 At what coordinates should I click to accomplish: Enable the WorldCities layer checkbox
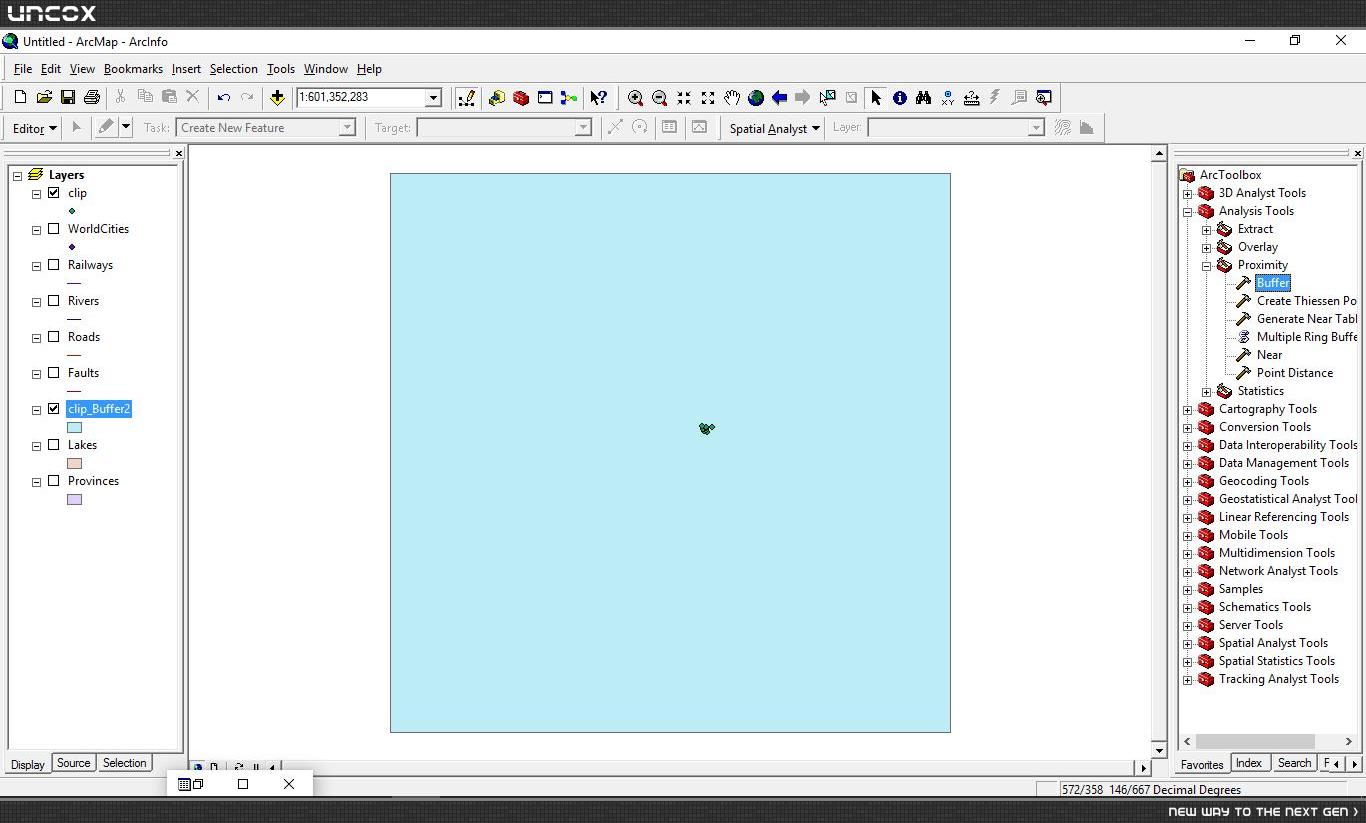[x=54, y=229]
